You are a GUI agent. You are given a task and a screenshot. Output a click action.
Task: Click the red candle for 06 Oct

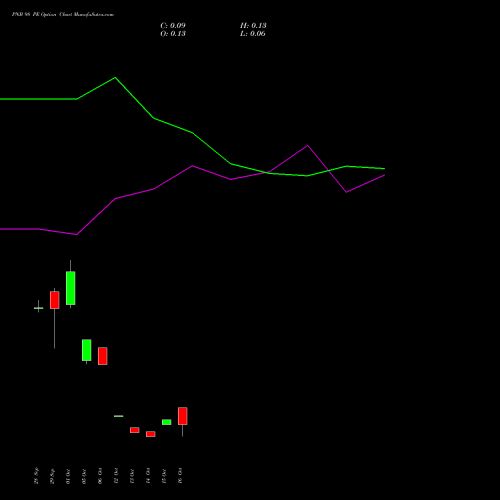pos(103,356)
